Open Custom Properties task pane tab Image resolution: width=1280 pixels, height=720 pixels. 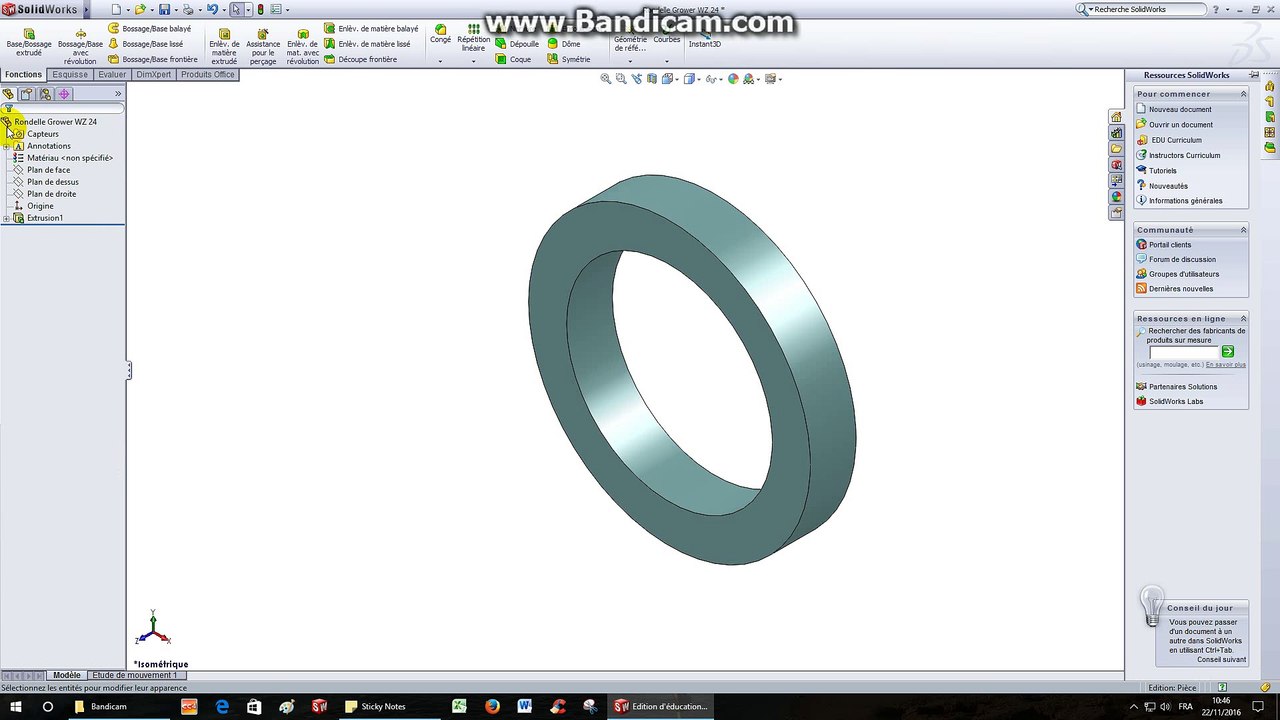pyautogui.click(x=1116, y=213)
